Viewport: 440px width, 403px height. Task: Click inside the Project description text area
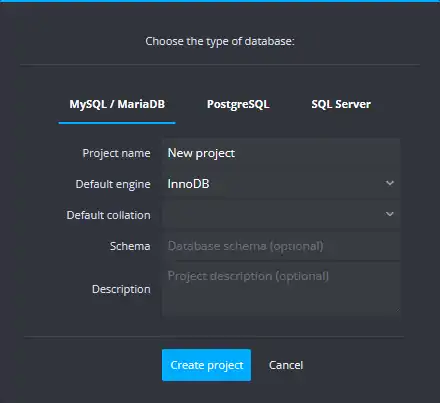pos(281,288)
